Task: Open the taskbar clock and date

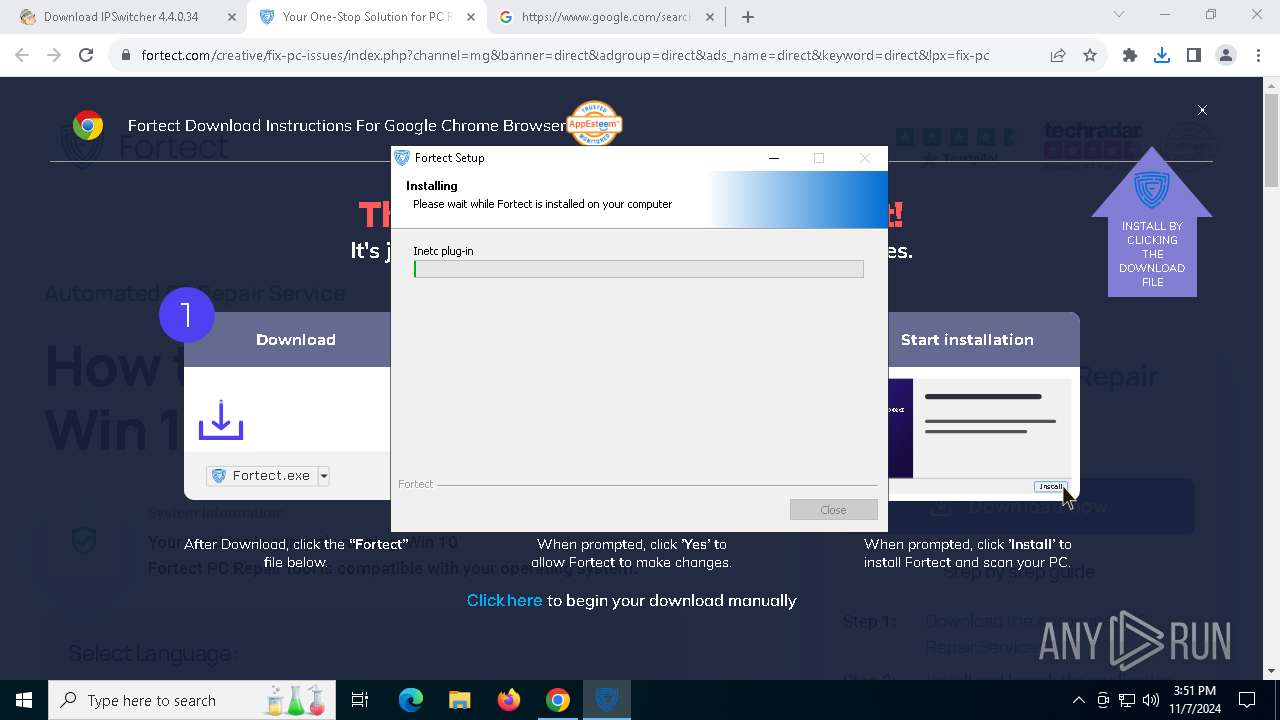Action: pyautogui.click(x=1194, y=700)
